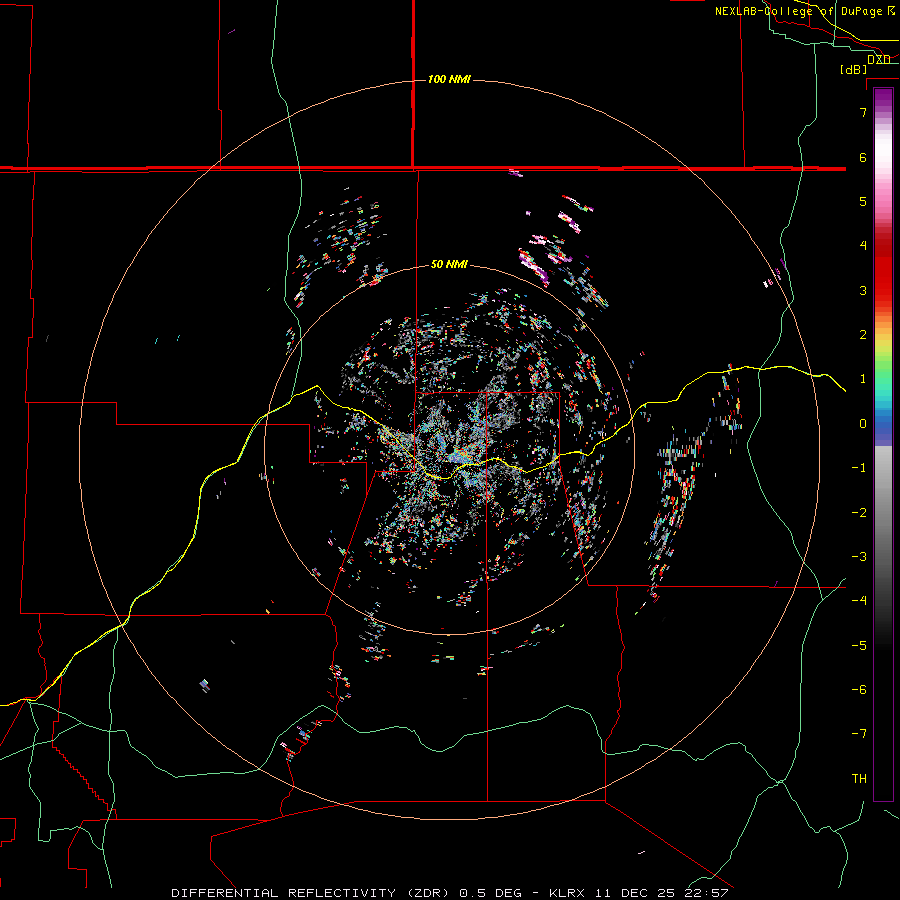The height and width of the screenshot is (900, 900).
Task: Click the -4 value on color scale
Action: 859,600
